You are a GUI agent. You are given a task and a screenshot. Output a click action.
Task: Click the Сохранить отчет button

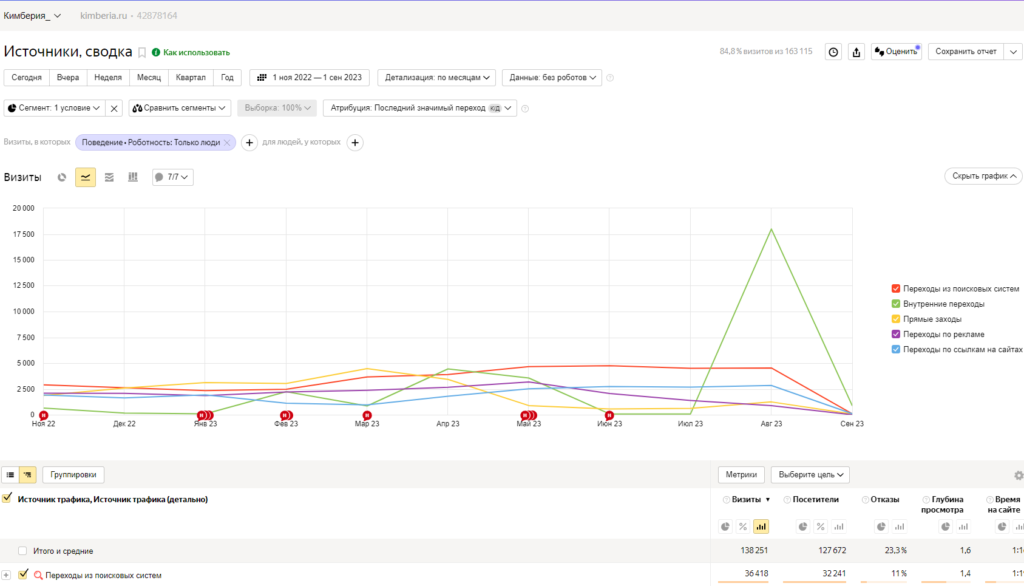(966, 52)
